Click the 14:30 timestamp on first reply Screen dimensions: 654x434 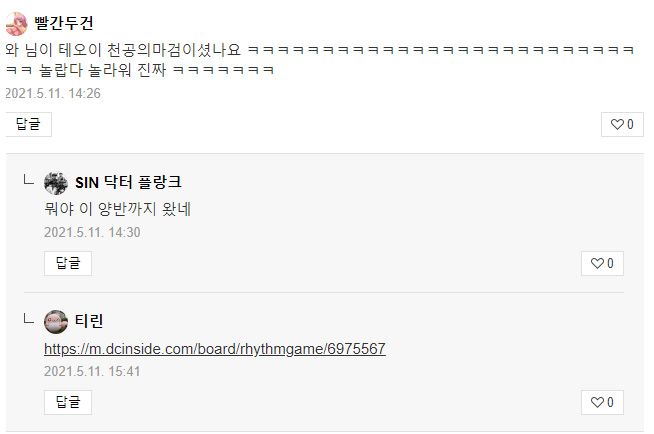[92, 232]
